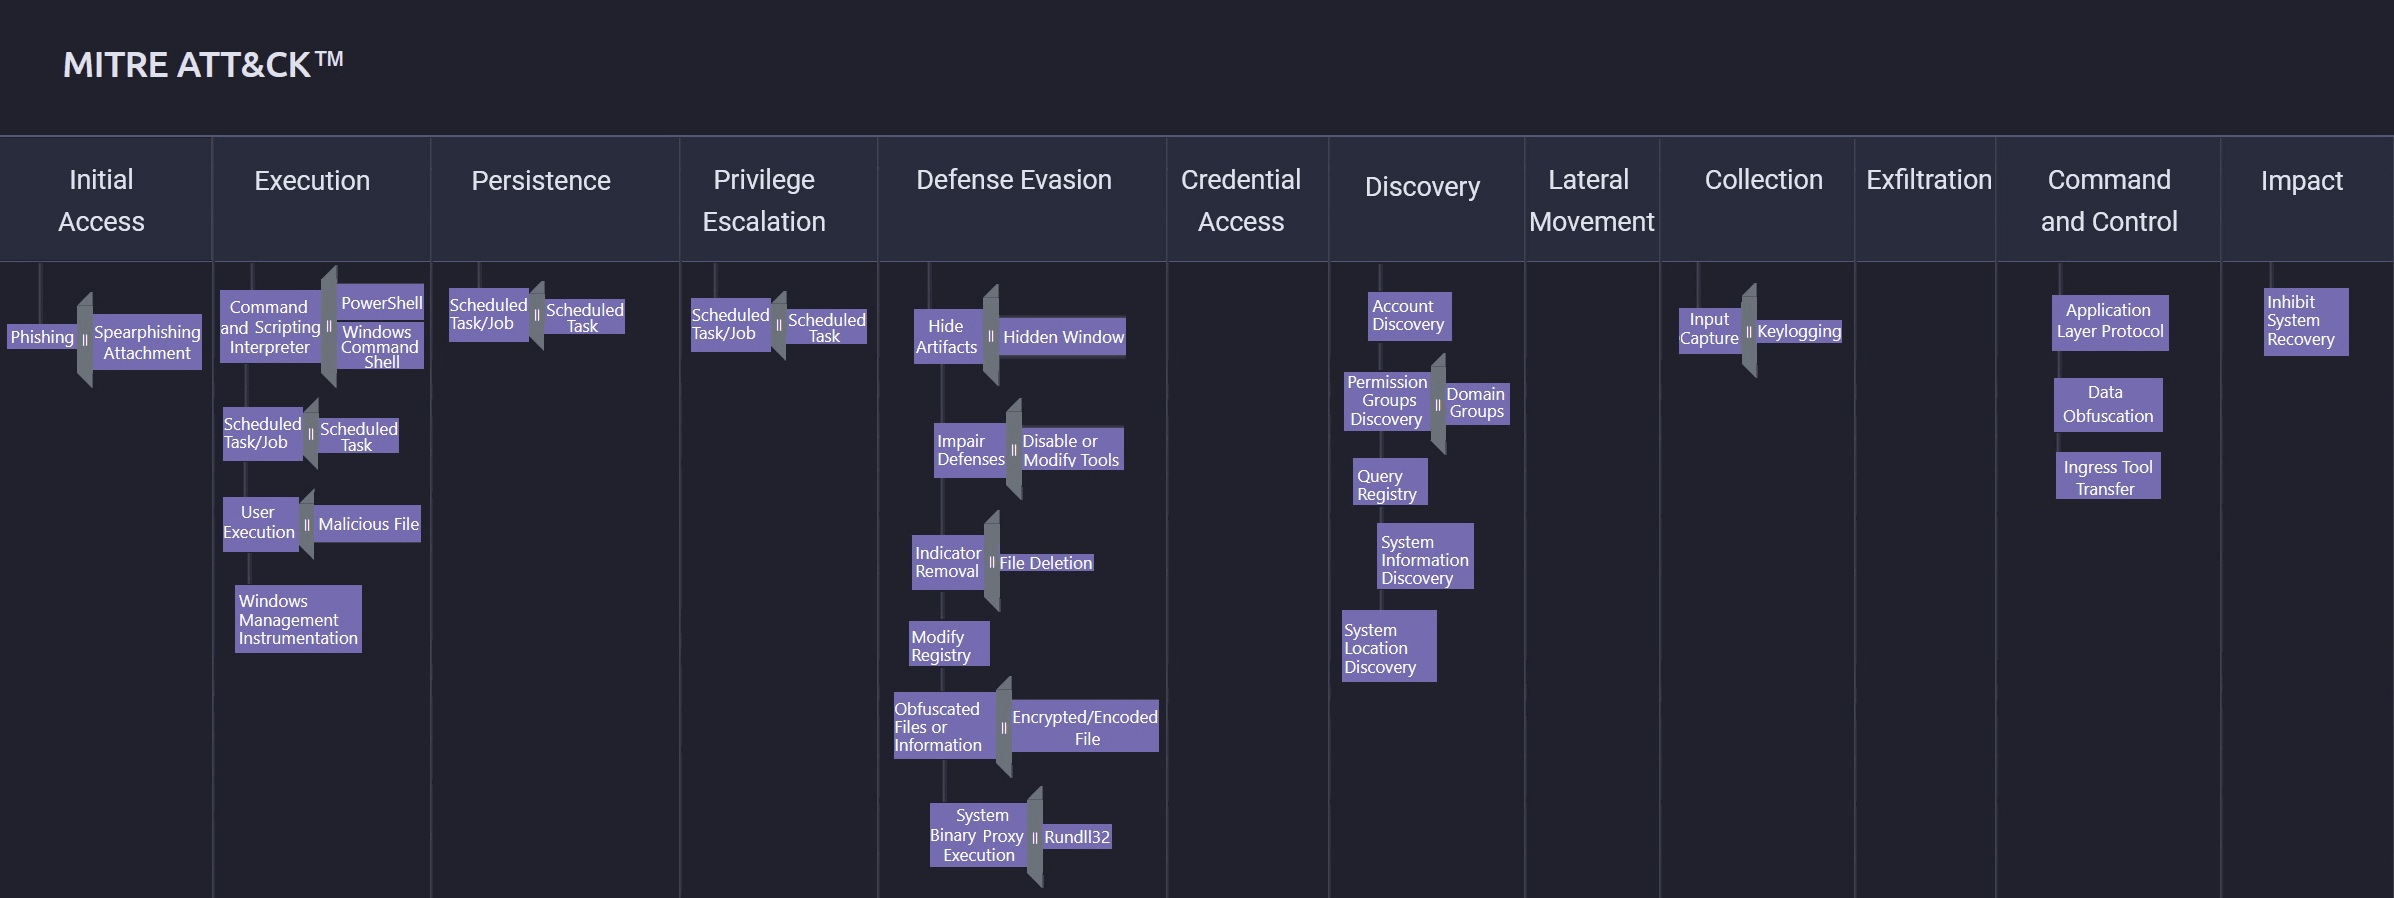The width and height of the screenshot is (2394, 898).
Task: Select the Defense Evasion tactic header
Action: [1014, 180]
